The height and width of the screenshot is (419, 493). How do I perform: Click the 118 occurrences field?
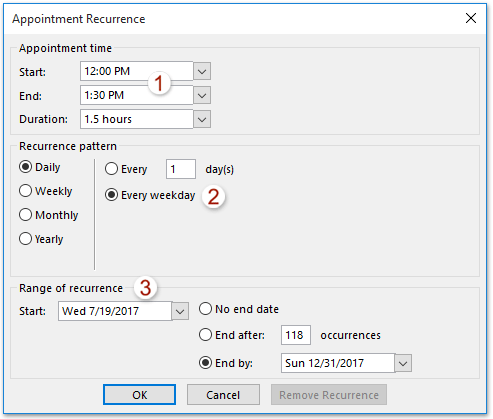tap(296, 335)
